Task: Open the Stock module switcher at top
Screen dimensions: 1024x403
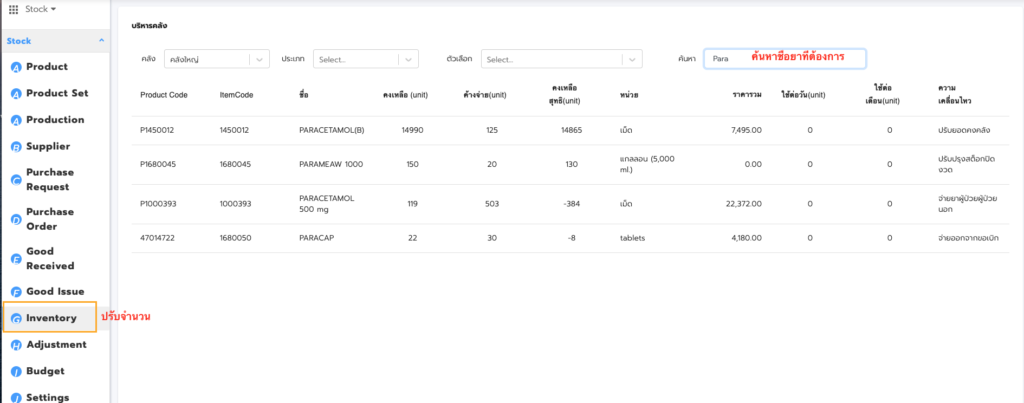Action: tap(40, 9)
